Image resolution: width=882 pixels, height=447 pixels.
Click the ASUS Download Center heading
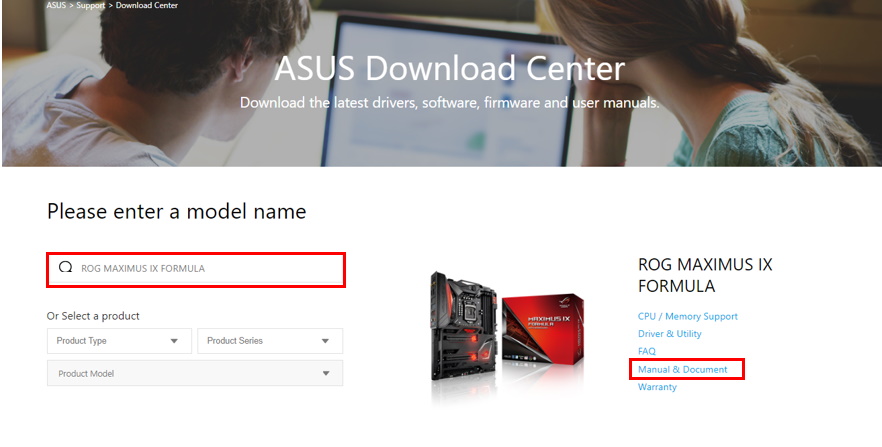coord(450,69)
